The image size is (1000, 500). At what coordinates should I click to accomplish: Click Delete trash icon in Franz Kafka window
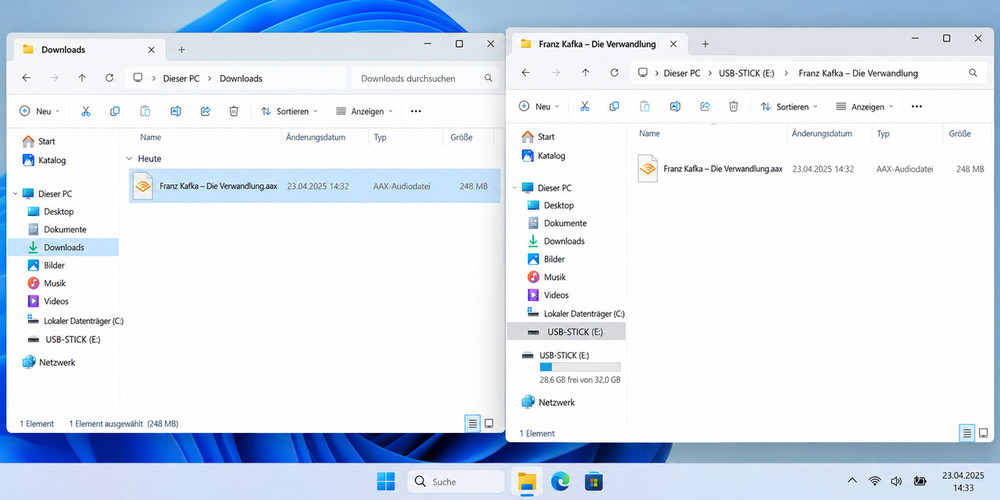pos(734,107)
